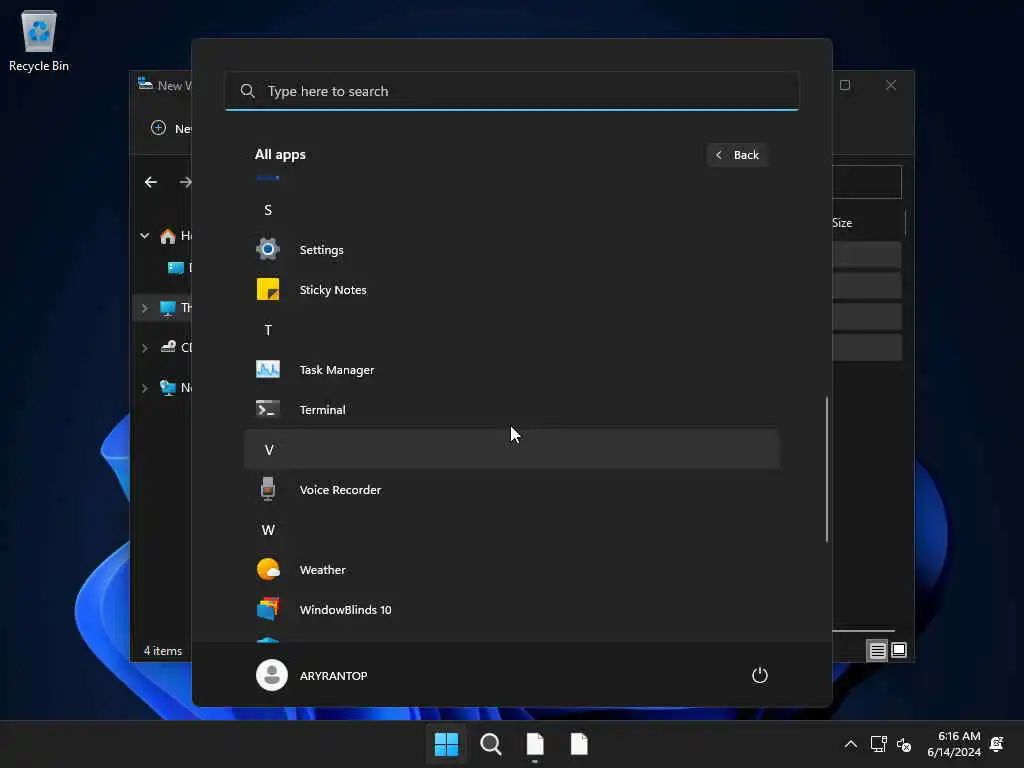Select Home in File Explorer sidebar
Screen dimensions: 1024x768
tap(176, 236)
